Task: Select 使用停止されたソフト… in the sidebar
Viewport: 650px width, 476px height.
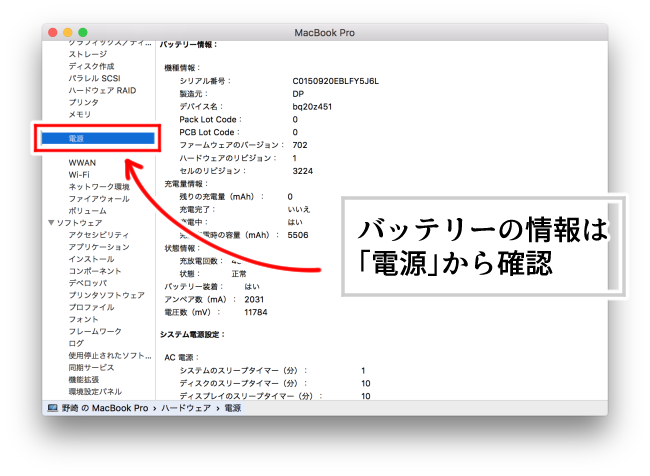Action: point(110,355)
